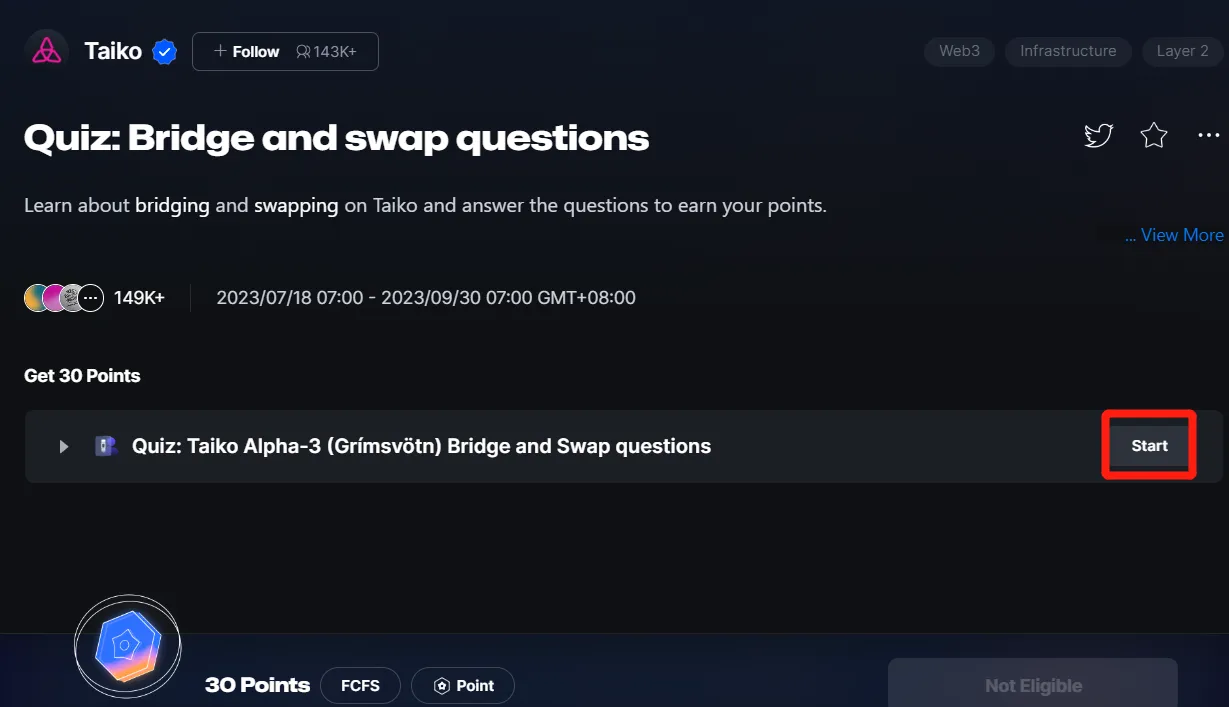Click the Not Eligible button
This screenshot has height=707, width=1229.
1033,685
